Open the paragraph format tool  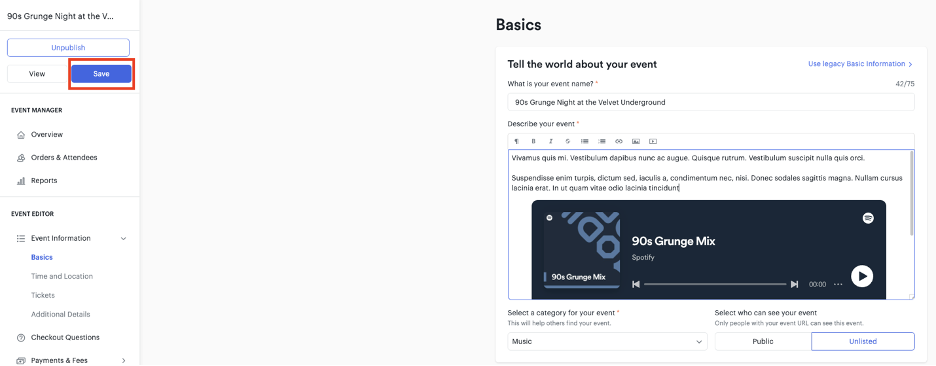[516, 142]
